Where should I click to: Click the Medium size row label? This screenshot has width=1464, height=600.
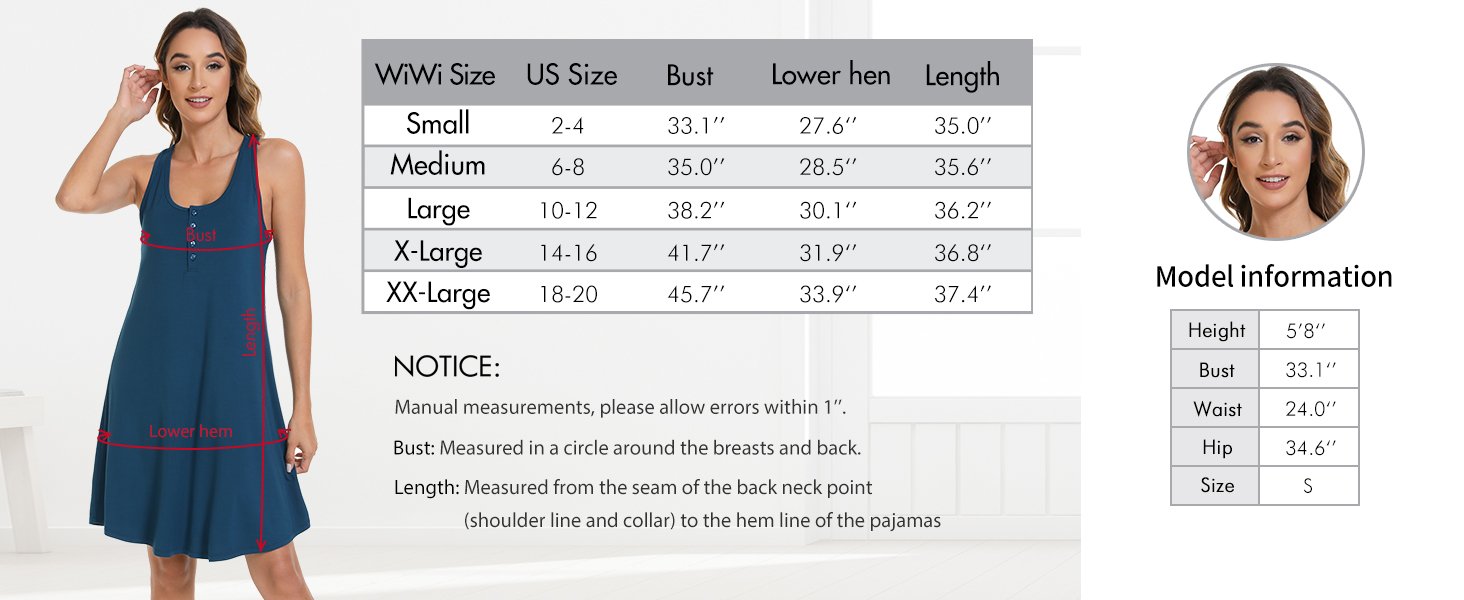(x=438, y=165)
